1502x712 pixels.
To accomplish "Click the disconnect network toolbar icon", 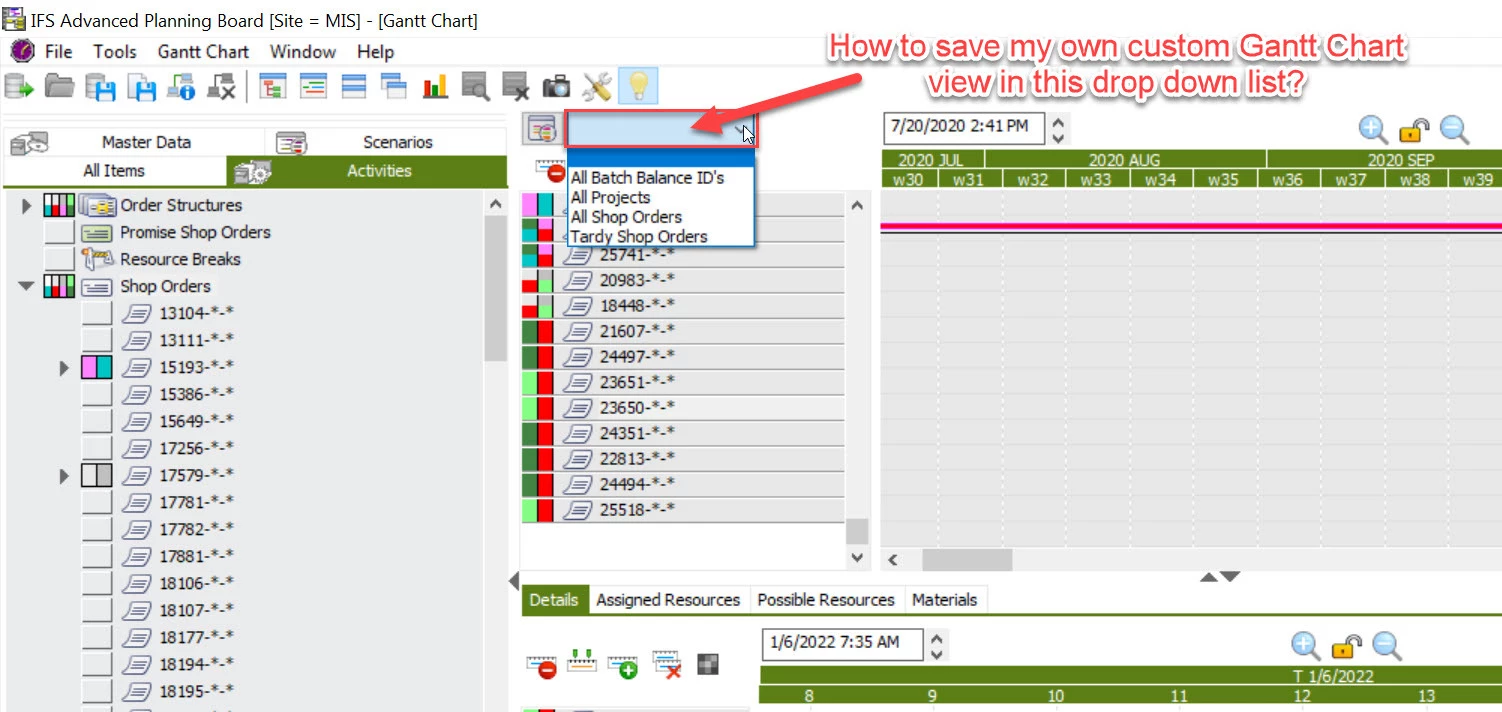I will tap(221, 87).
